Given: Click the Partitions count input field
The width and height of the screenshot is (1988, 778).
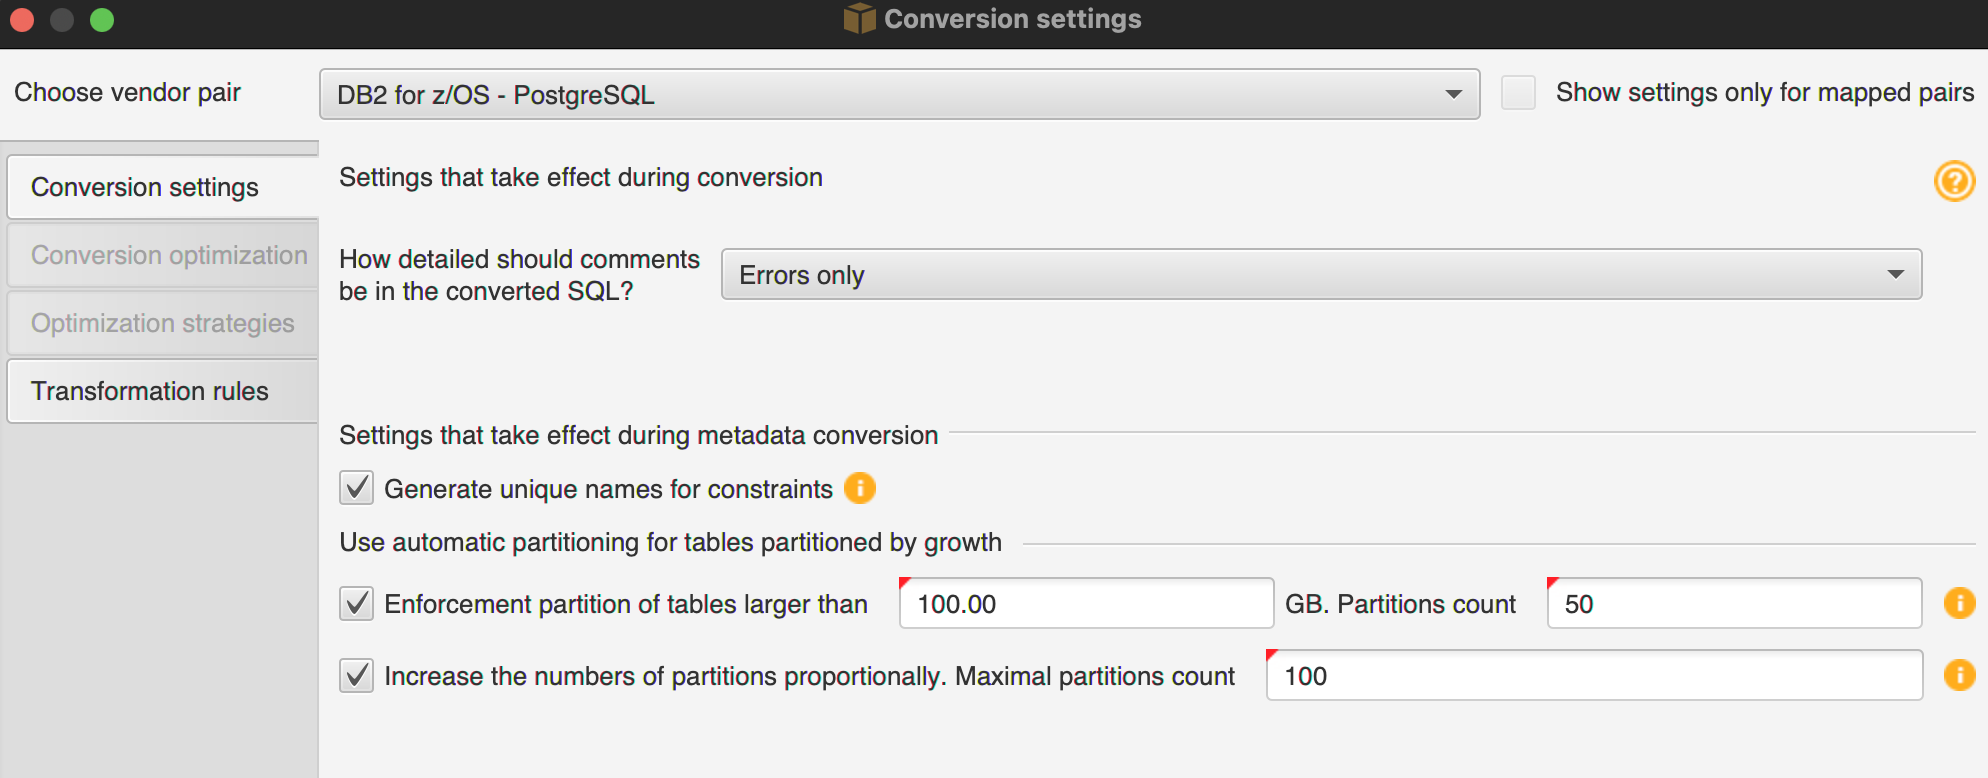Looking at the screenshot, I should [x=1734, y=604].
